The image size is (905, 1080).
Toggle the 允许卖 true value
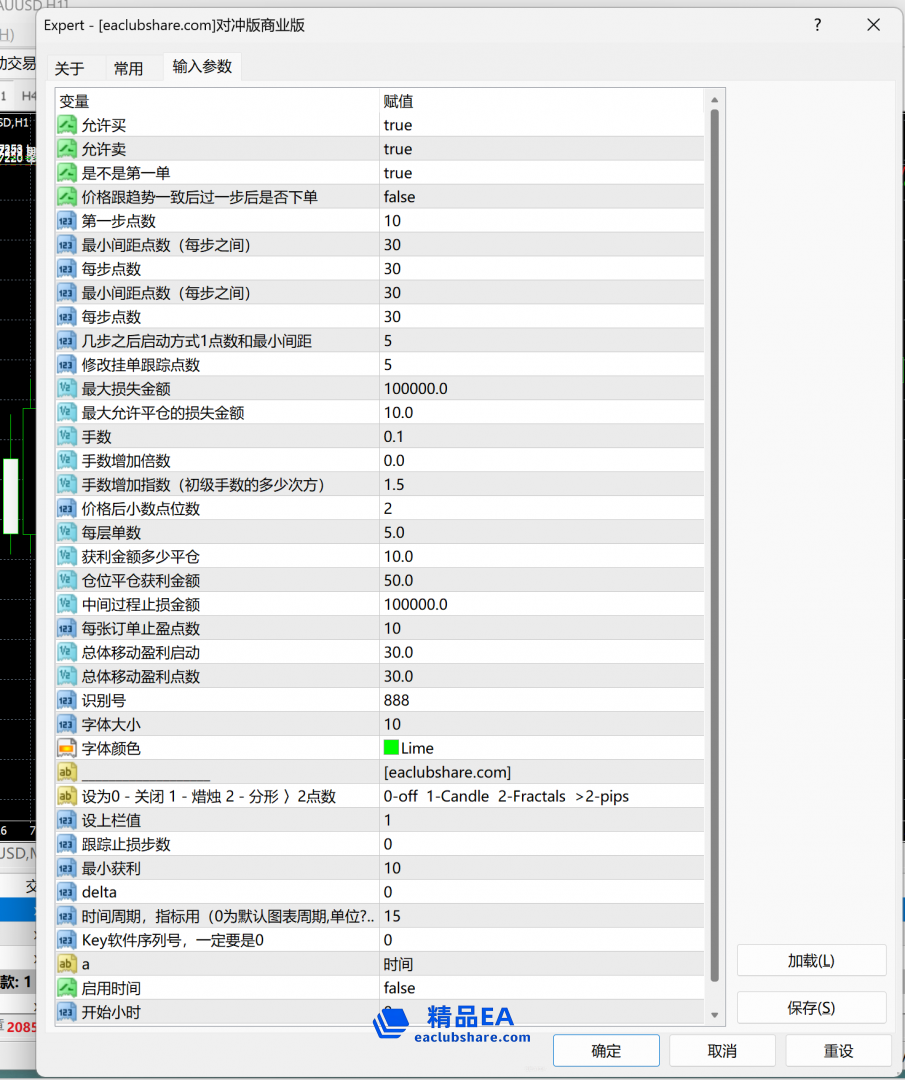pyautogui.click(x=398, y=149)
